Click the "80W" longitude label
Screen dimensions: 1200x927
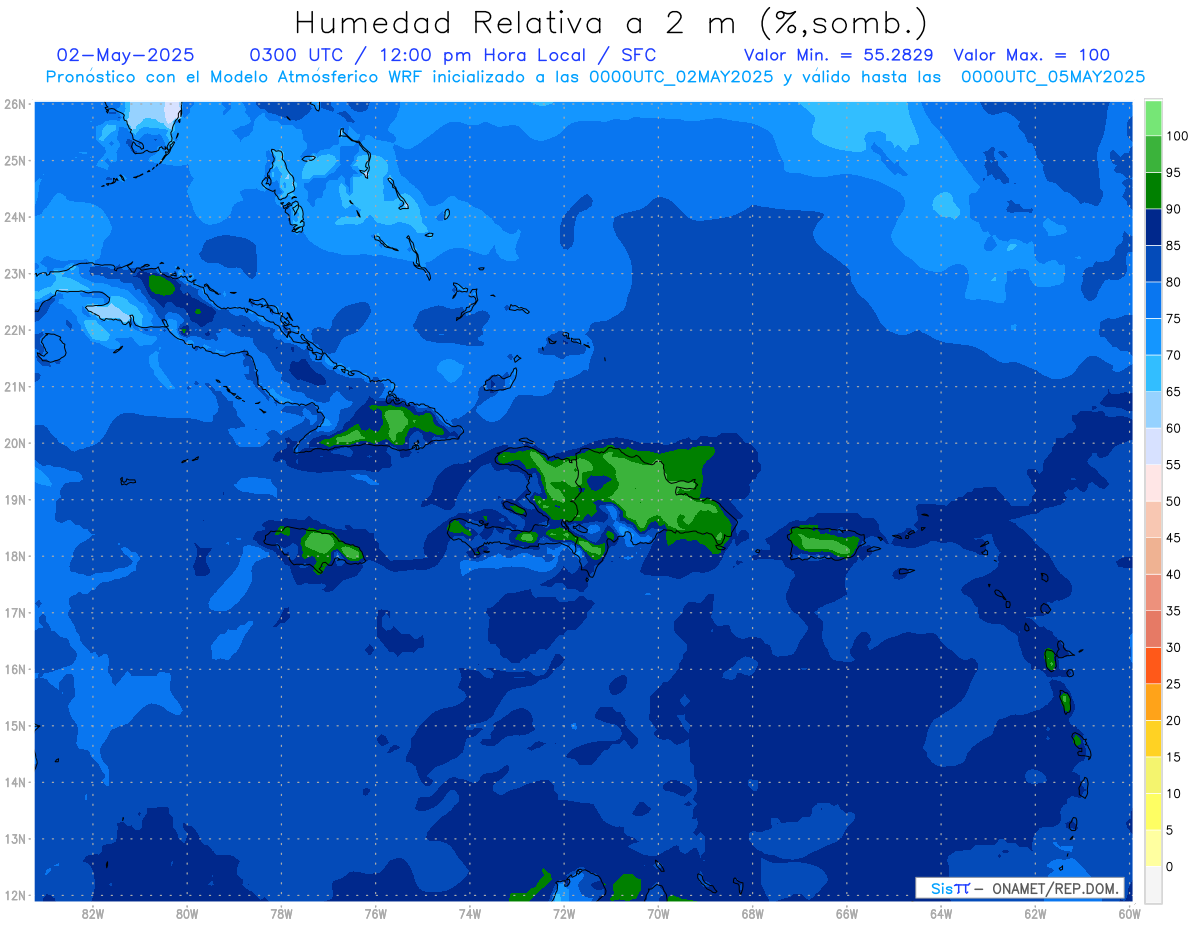click(x=187, y=914)
